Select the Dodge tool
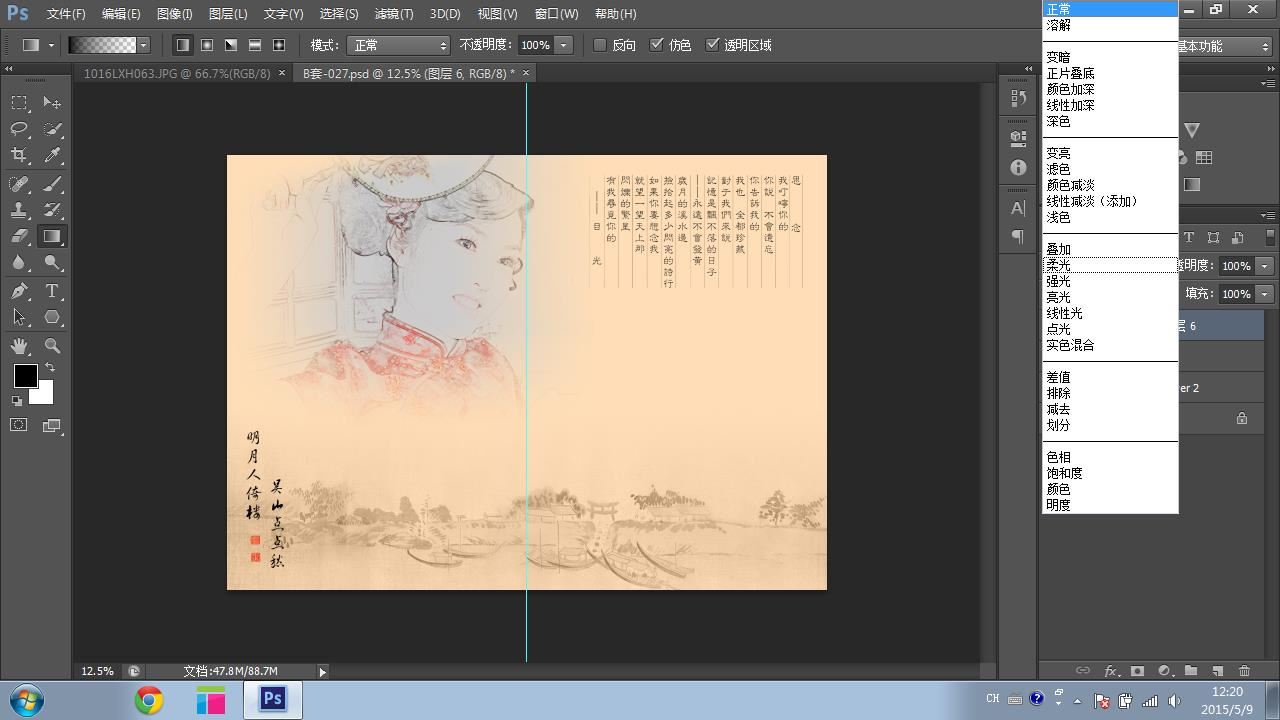1280x720 pixels. pos(52,262)
